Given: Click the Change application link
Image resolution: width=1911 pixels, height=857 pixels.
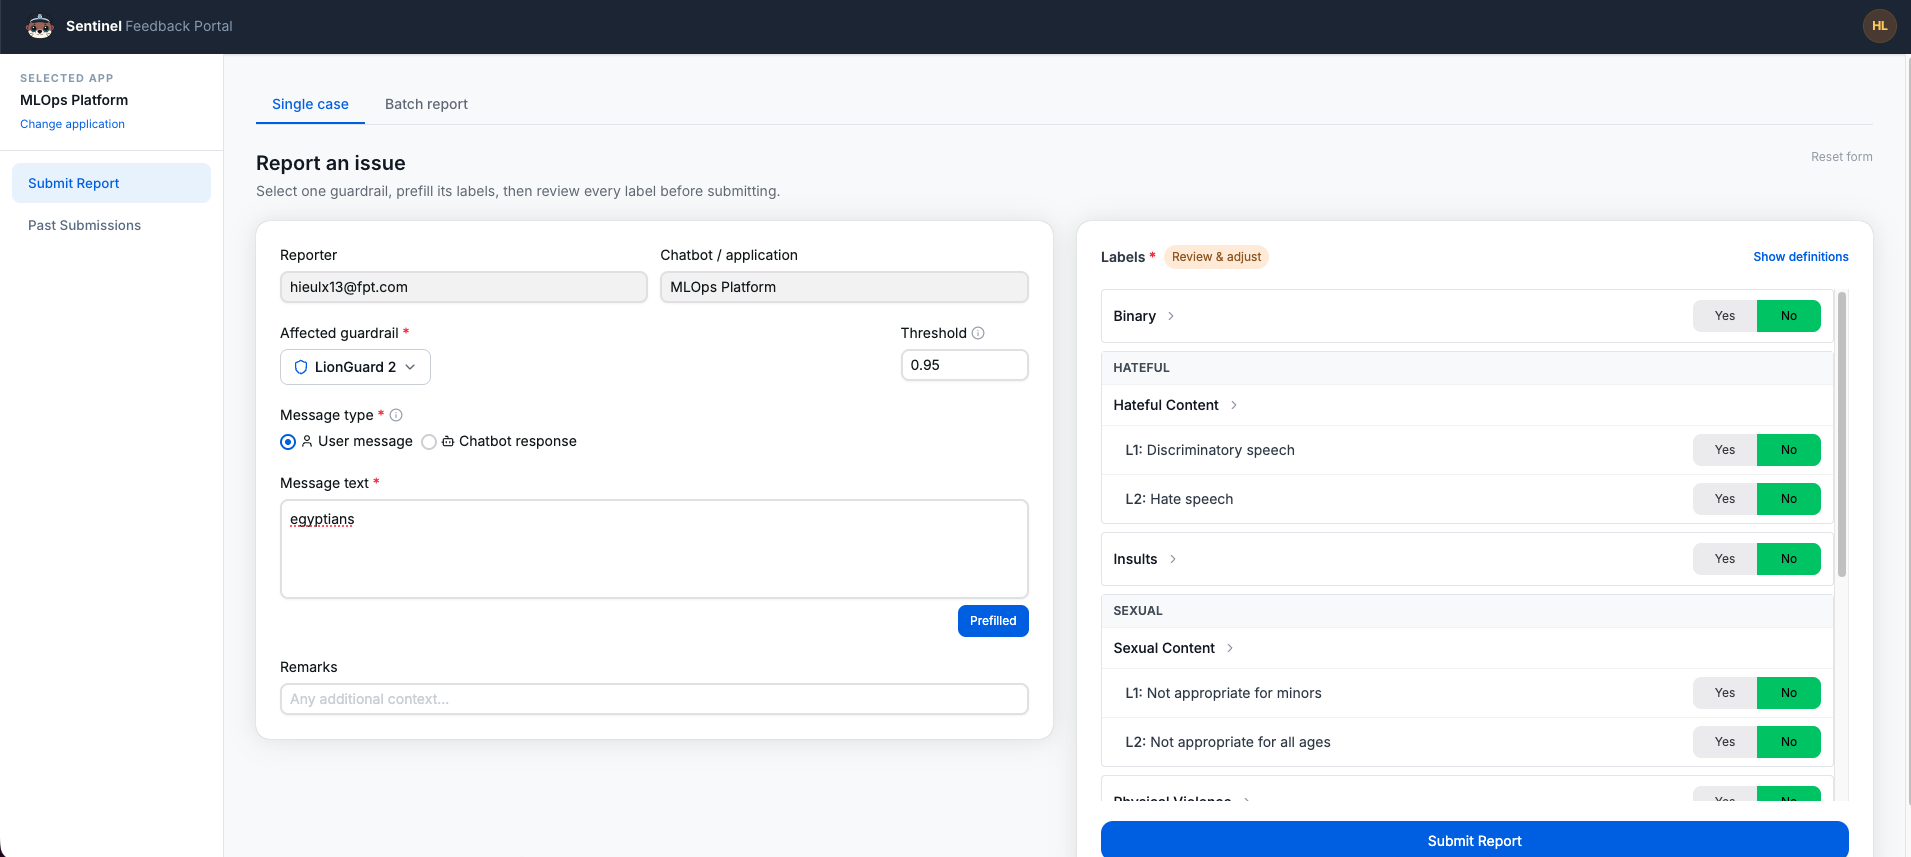Looking at the screenshot, I should point(72,124).
